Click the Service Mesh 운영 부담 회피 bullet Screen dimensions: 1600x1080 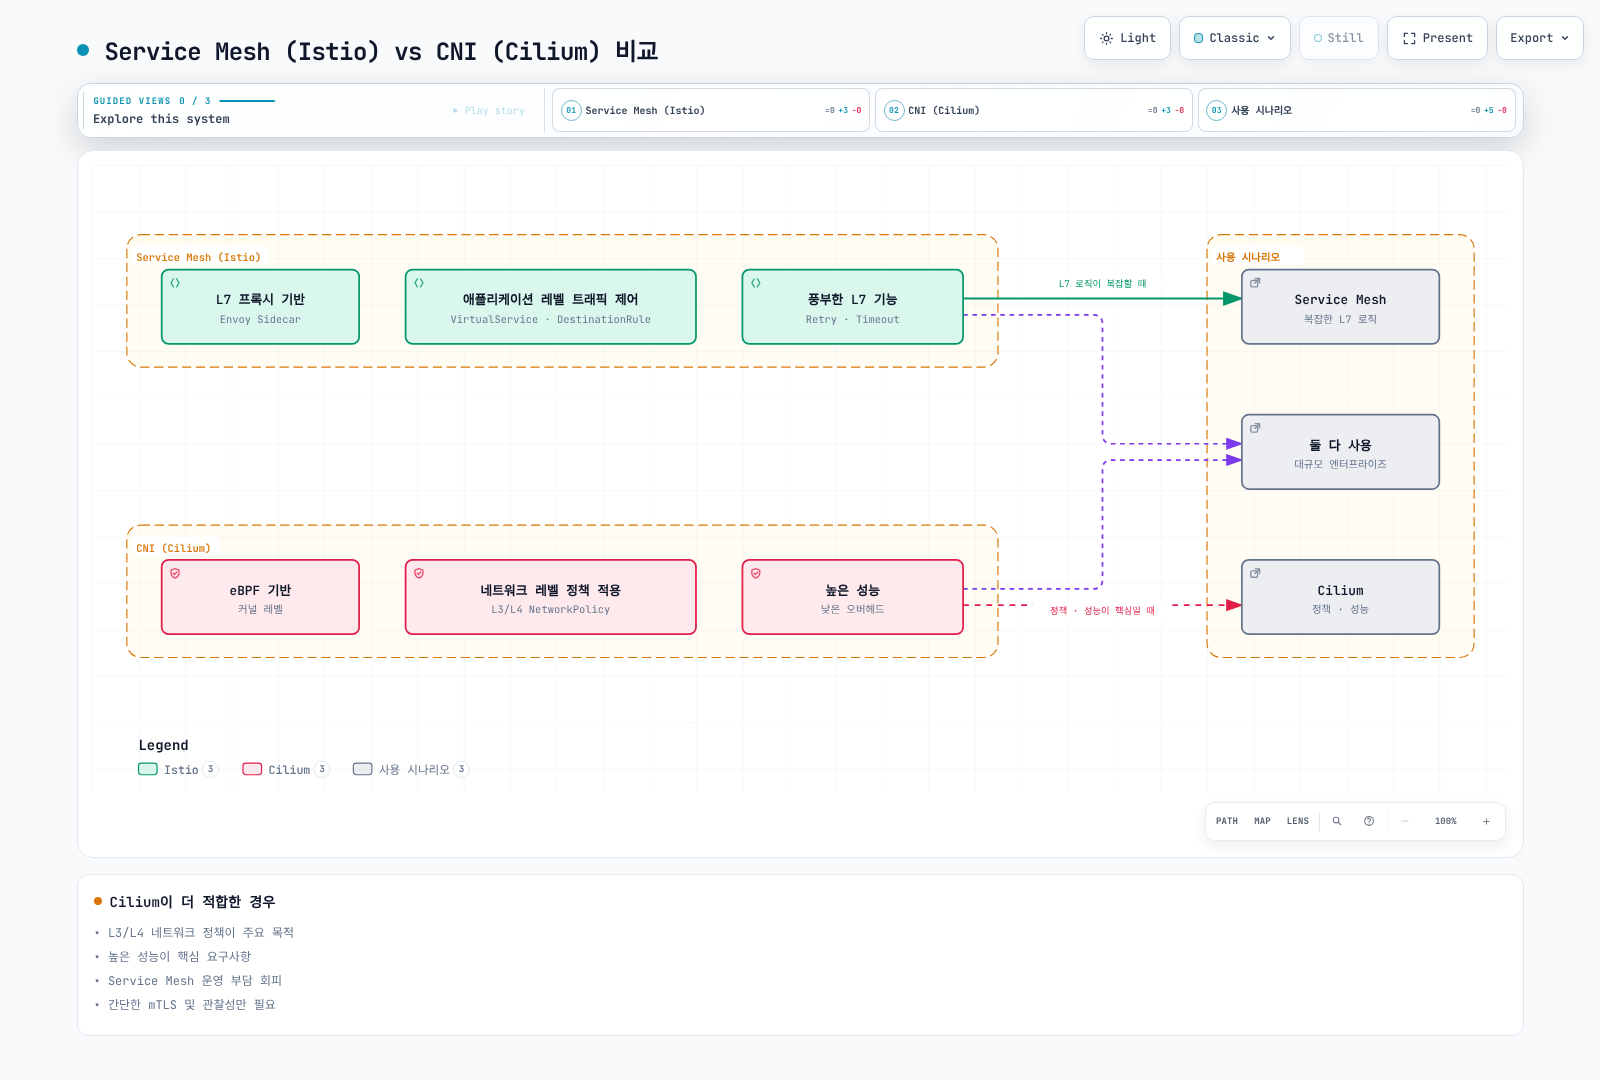[x=195, y=981]
